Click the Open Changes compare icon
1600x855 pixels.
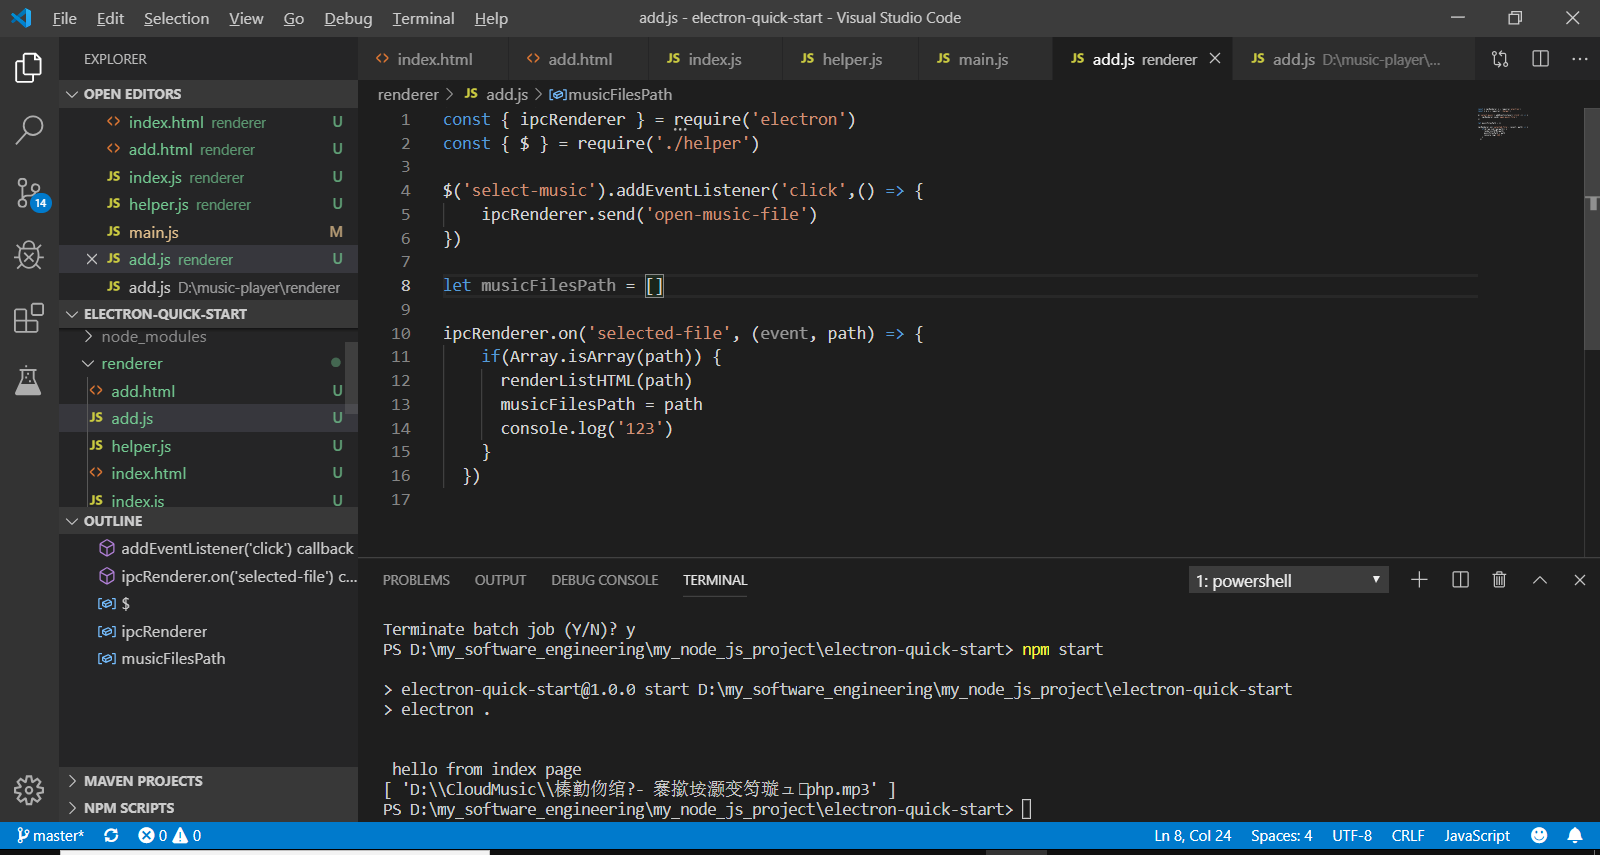[x=1500, y=59]
